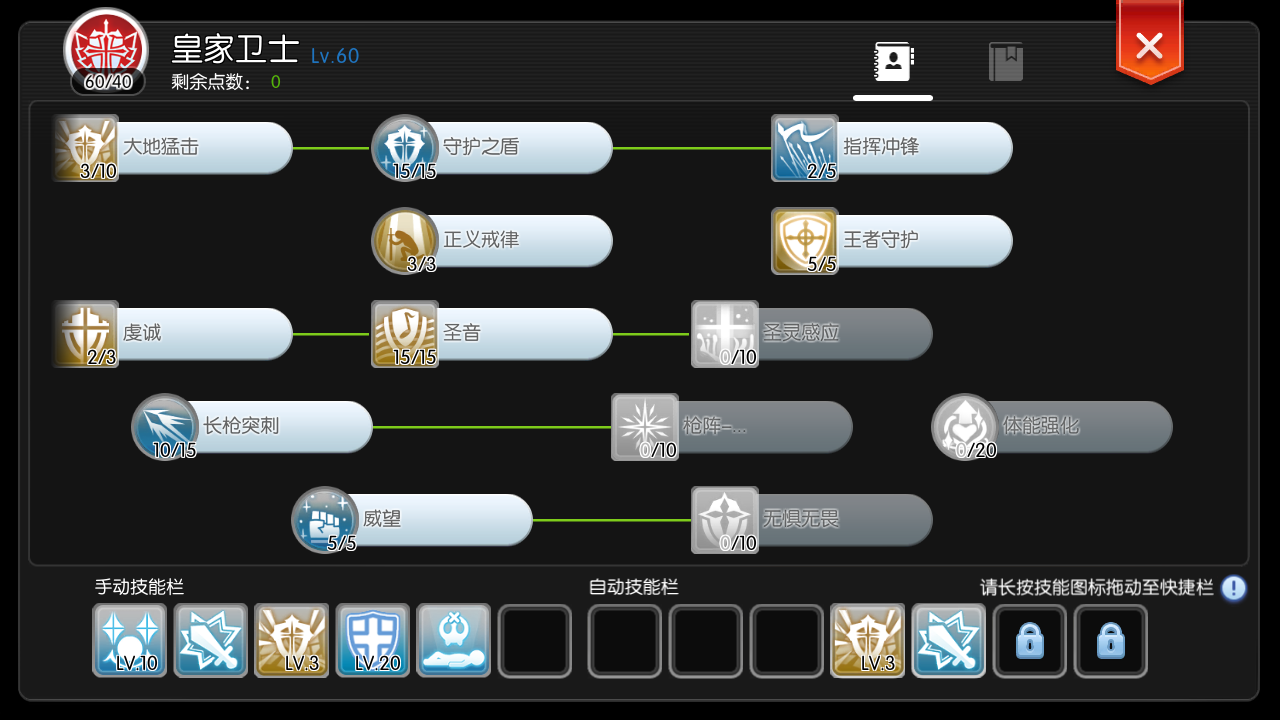The image size is (1280, 720).
Task: Switch to the bookmark book tab
Action: click(1006, 62)
